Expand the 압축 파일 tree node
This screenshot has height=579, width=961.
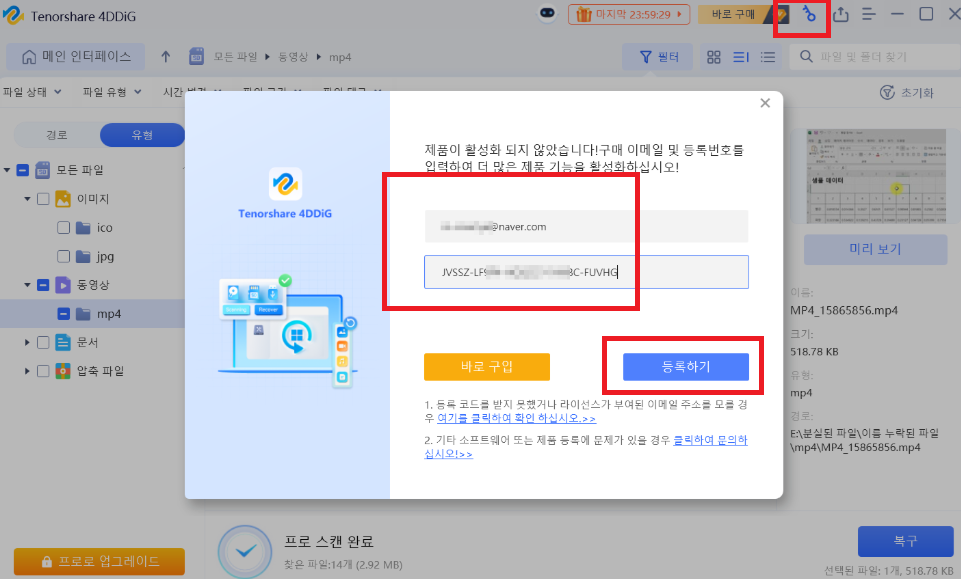27,371
